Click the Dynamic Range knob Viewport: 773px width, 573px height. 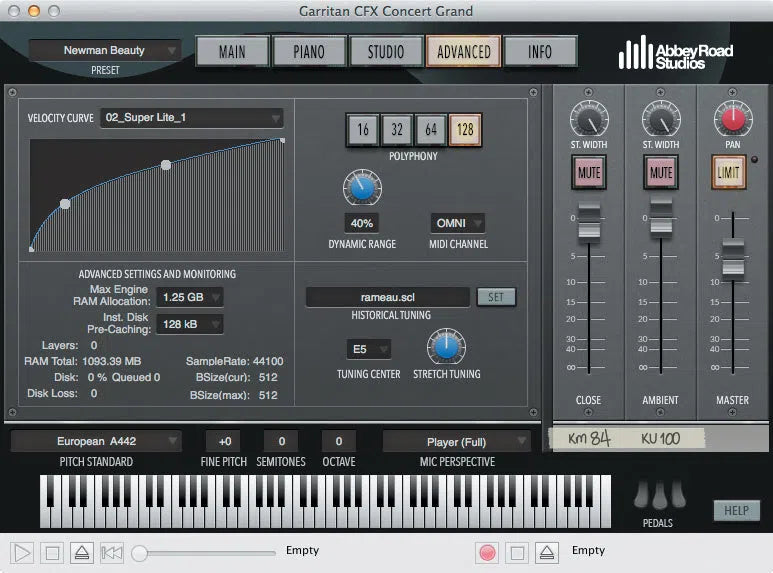tap(362, 188)
